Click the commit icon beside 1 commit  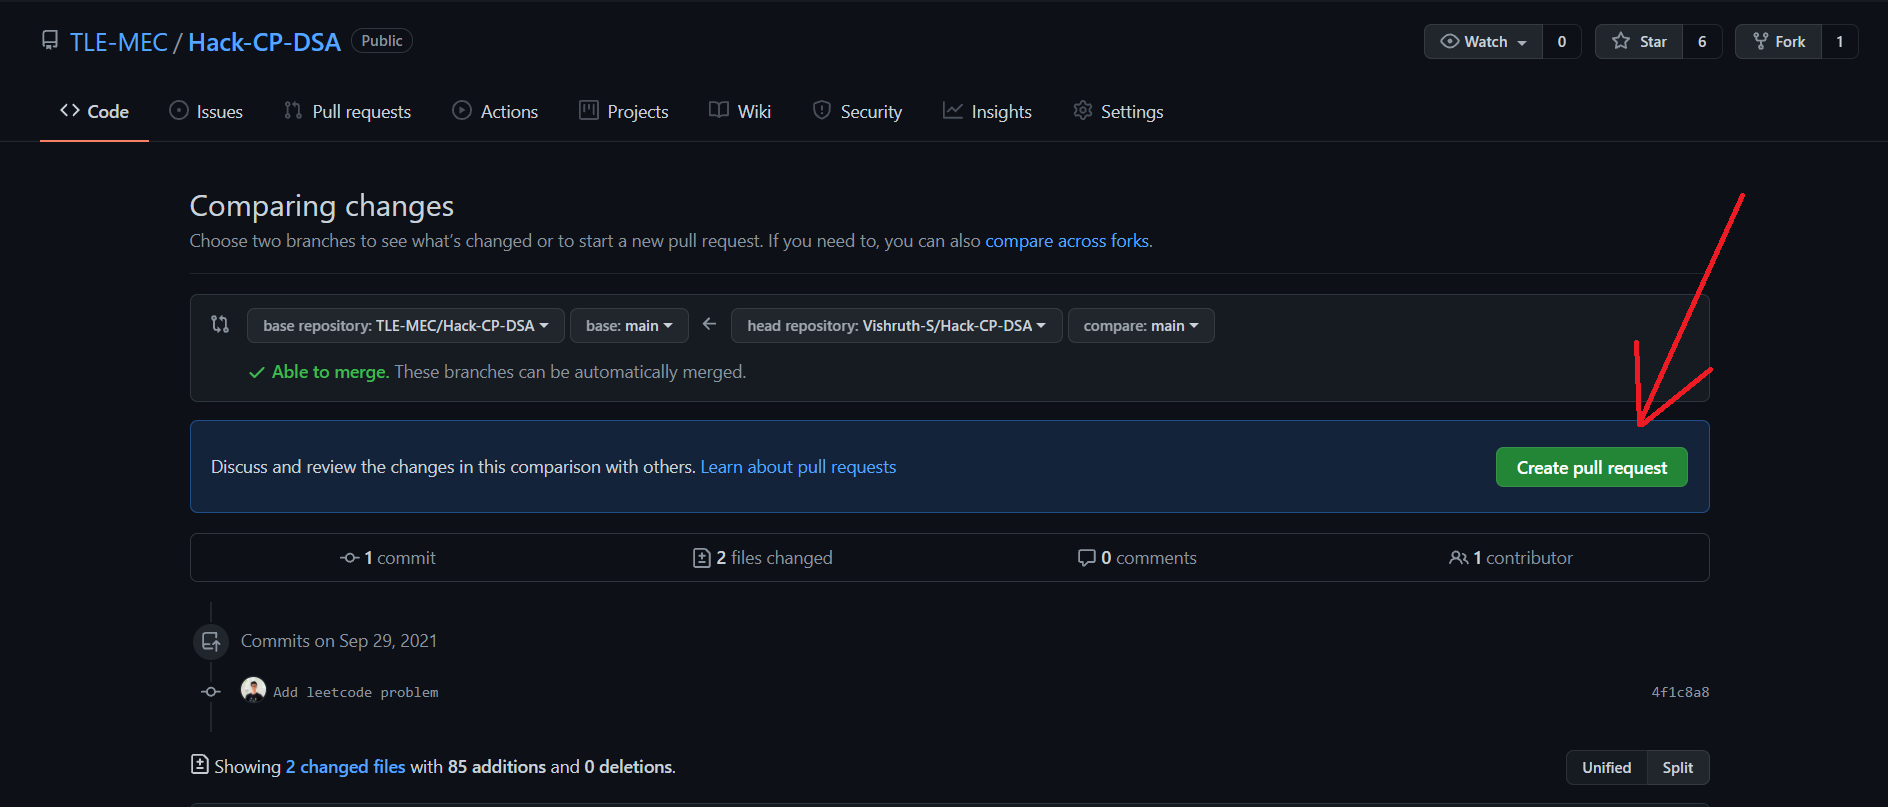pos(350,558)
